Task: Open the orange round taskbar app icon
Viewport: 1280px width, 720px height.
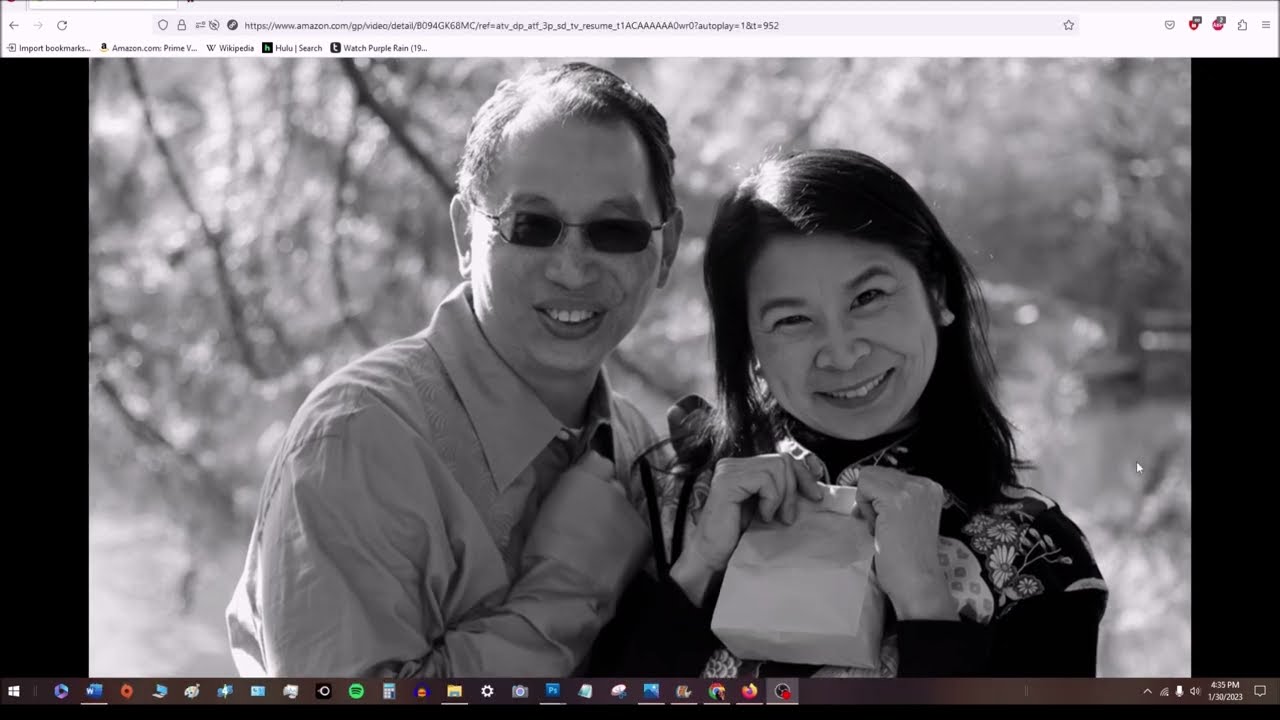Action: 126,691
